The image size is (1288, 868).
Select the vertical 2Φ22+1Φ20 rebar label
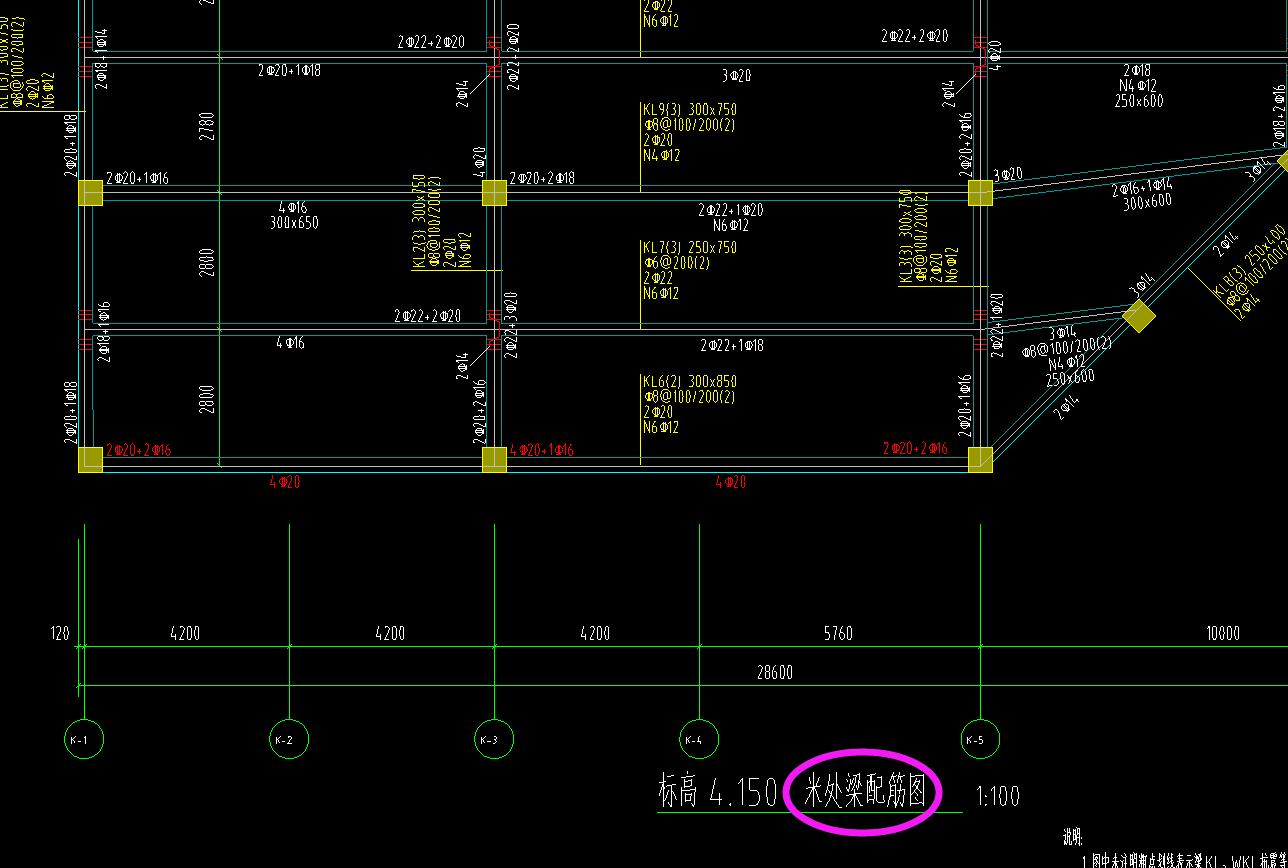tap(998, 324)
